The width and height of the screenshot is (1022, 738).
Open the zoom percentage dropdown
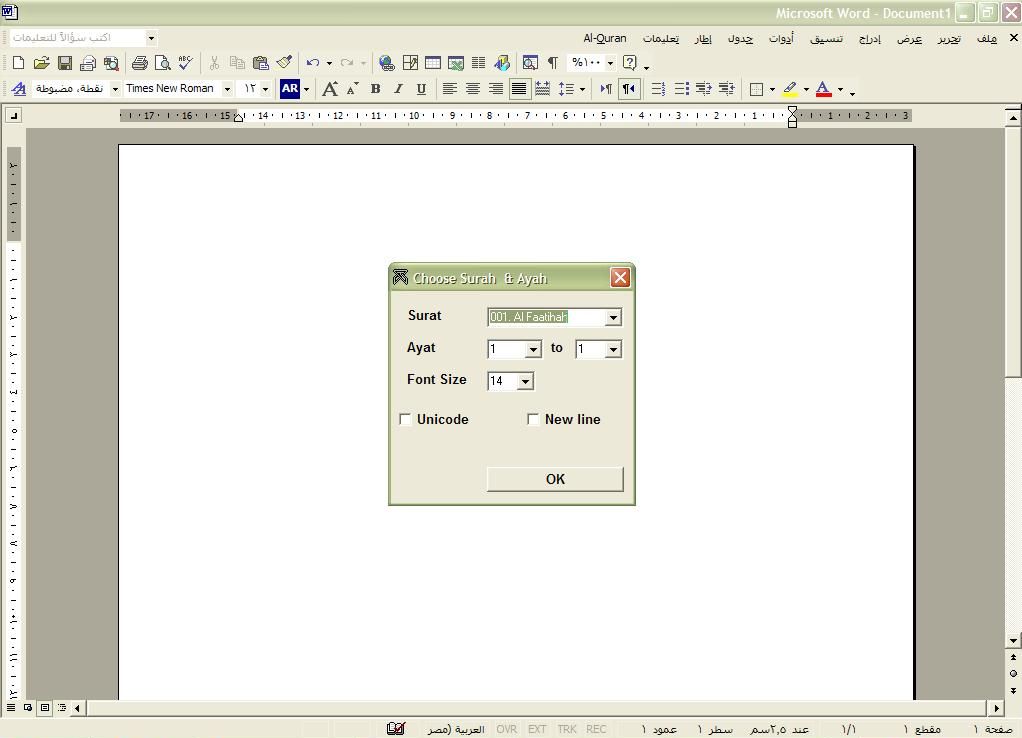tap(610, 63)
